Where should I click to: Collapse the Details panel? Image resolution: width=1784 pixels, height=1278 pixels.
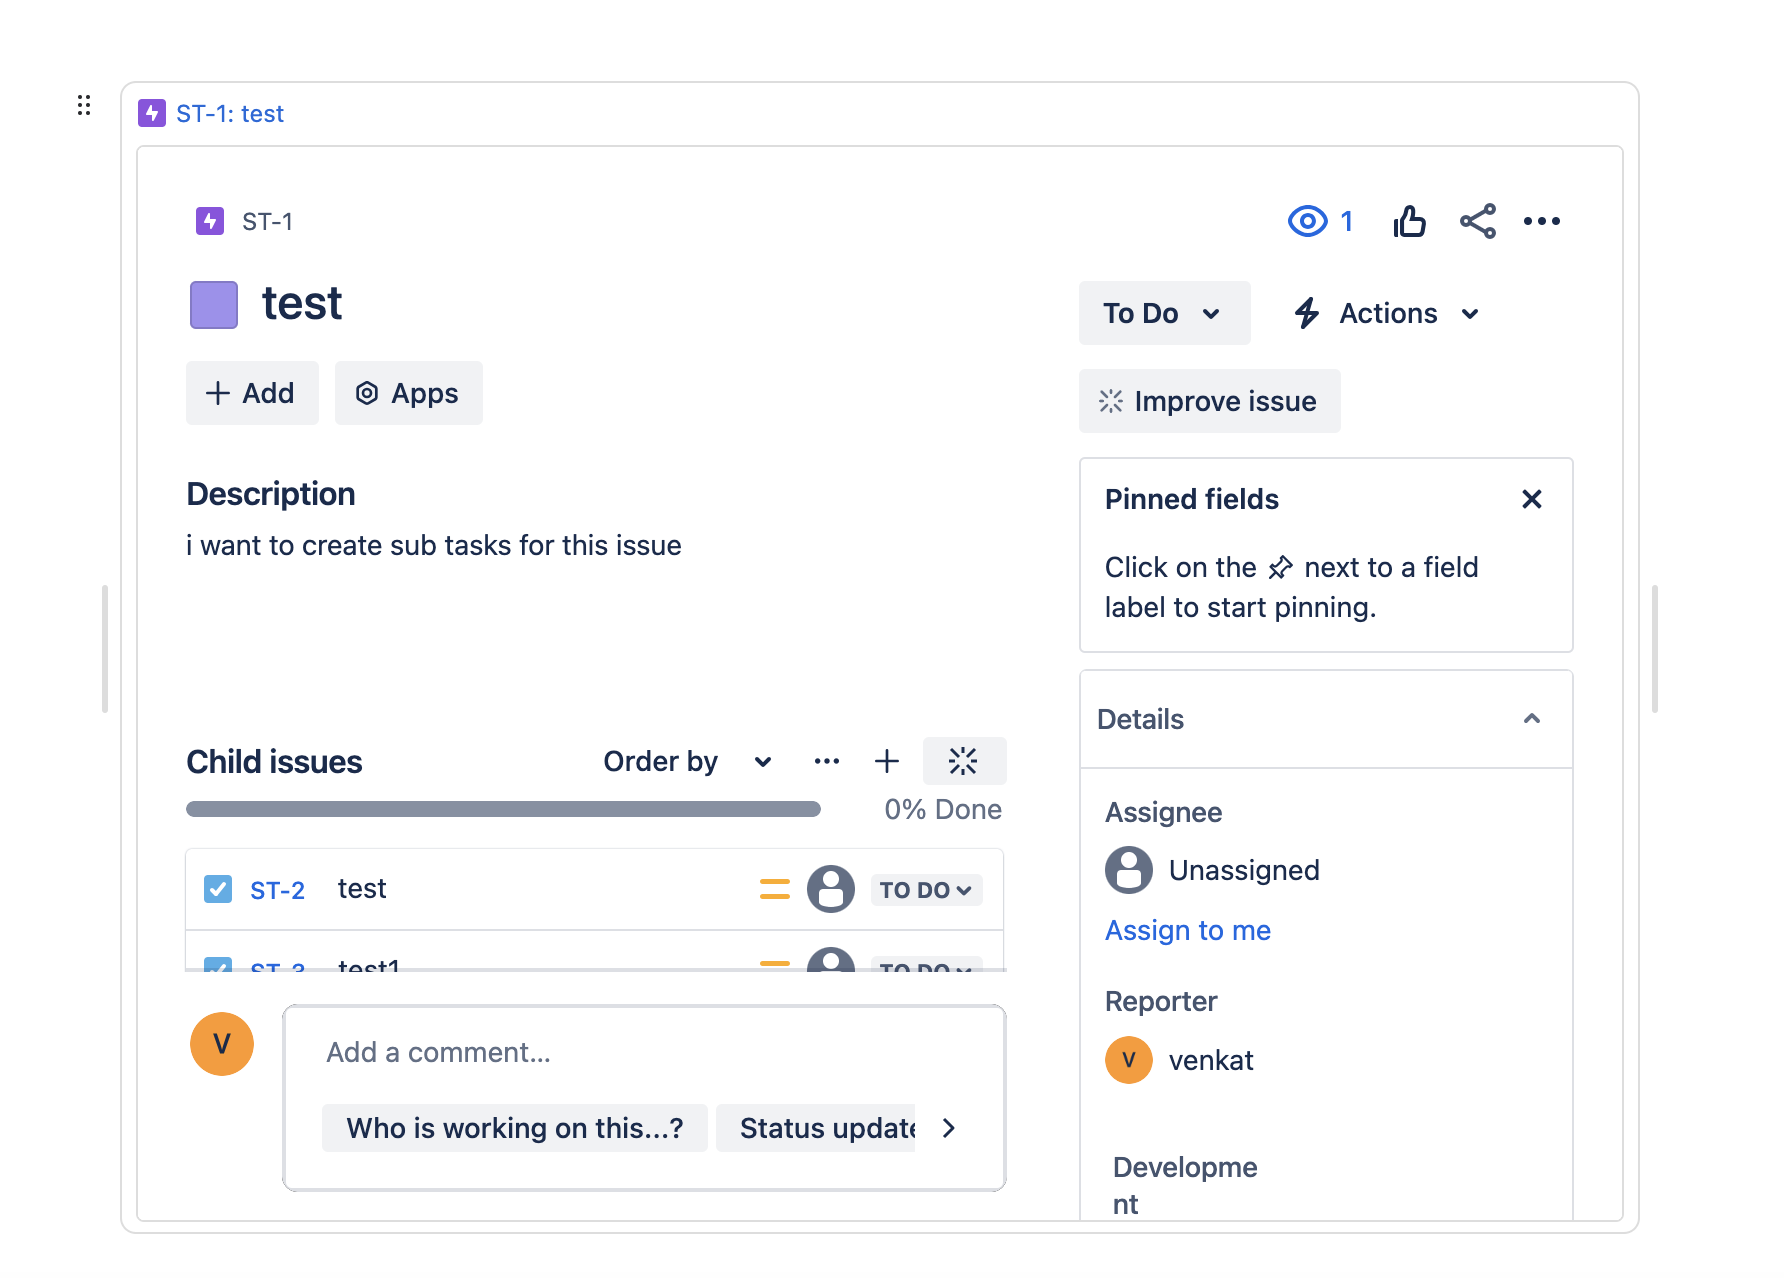pyautogui.click(x=1531, y=719)
